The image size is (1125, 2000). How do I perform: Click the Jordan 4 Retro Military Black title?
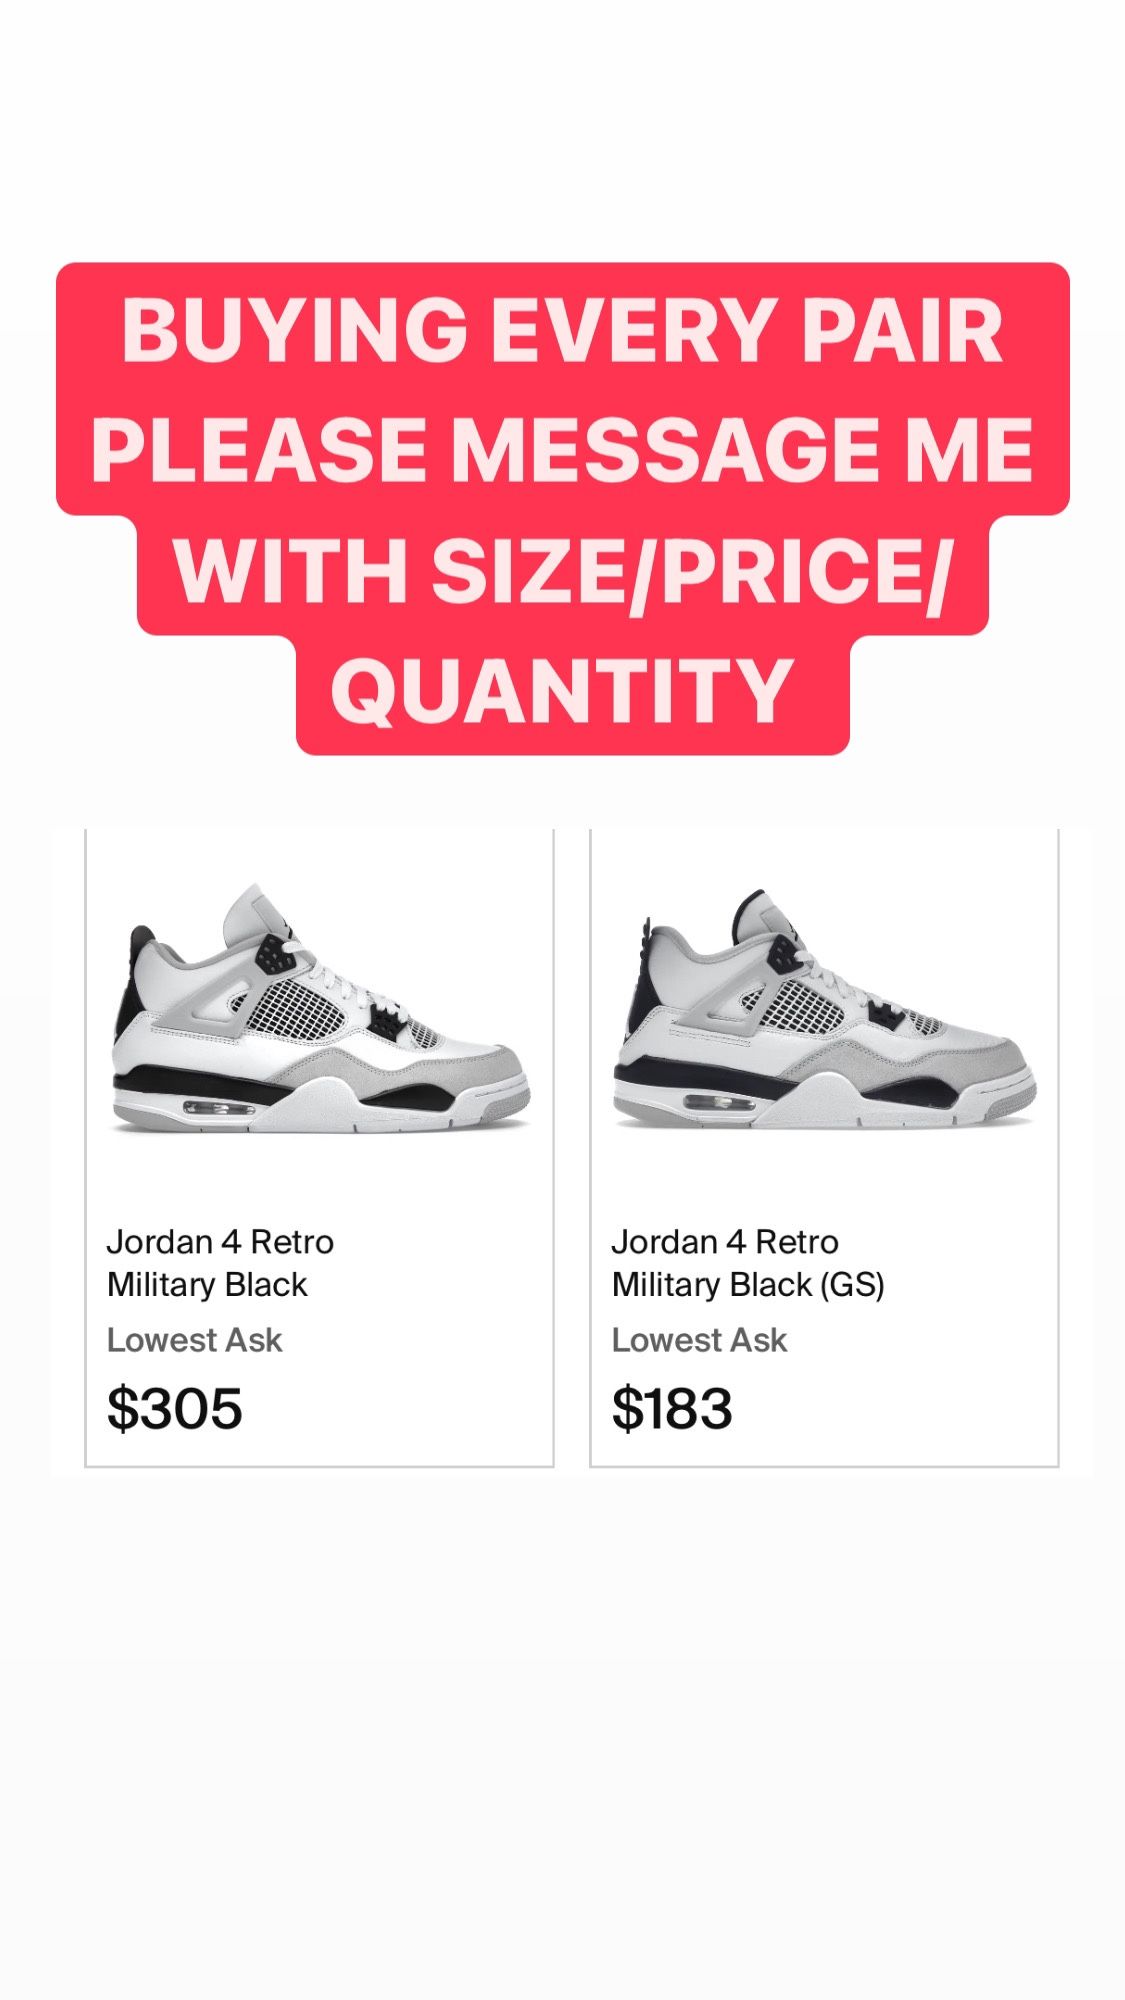point(220,1263)
